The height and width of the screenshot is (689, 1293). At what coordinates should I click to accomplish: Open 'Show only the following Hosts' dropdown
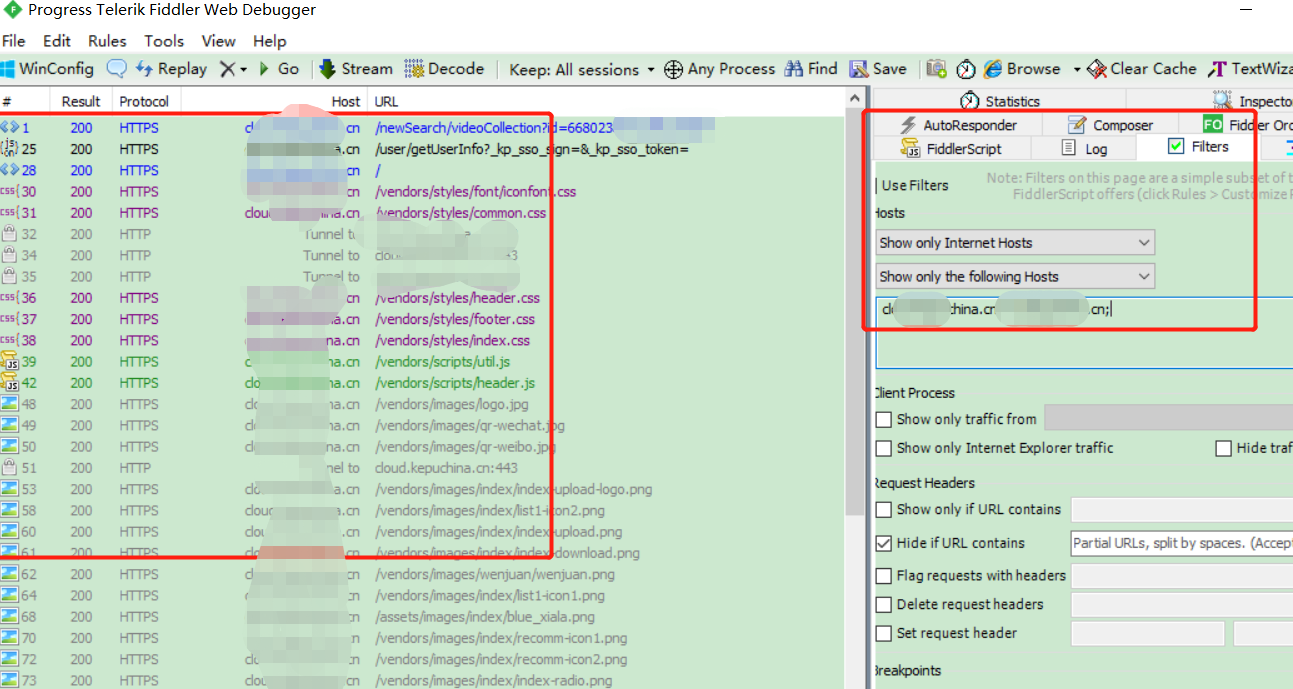coord(1015,276)
